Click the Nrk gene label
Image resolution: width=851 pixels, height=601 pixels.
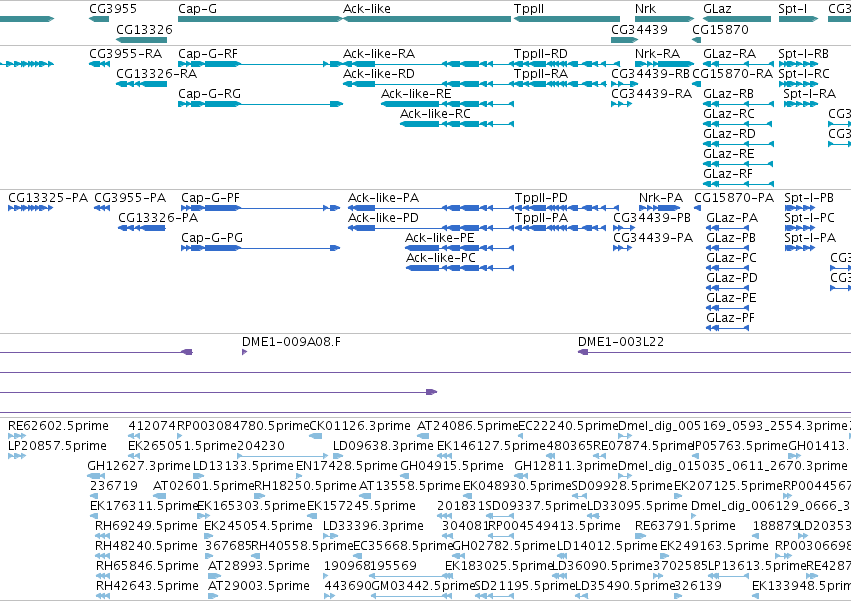click(x=645, y=9)
